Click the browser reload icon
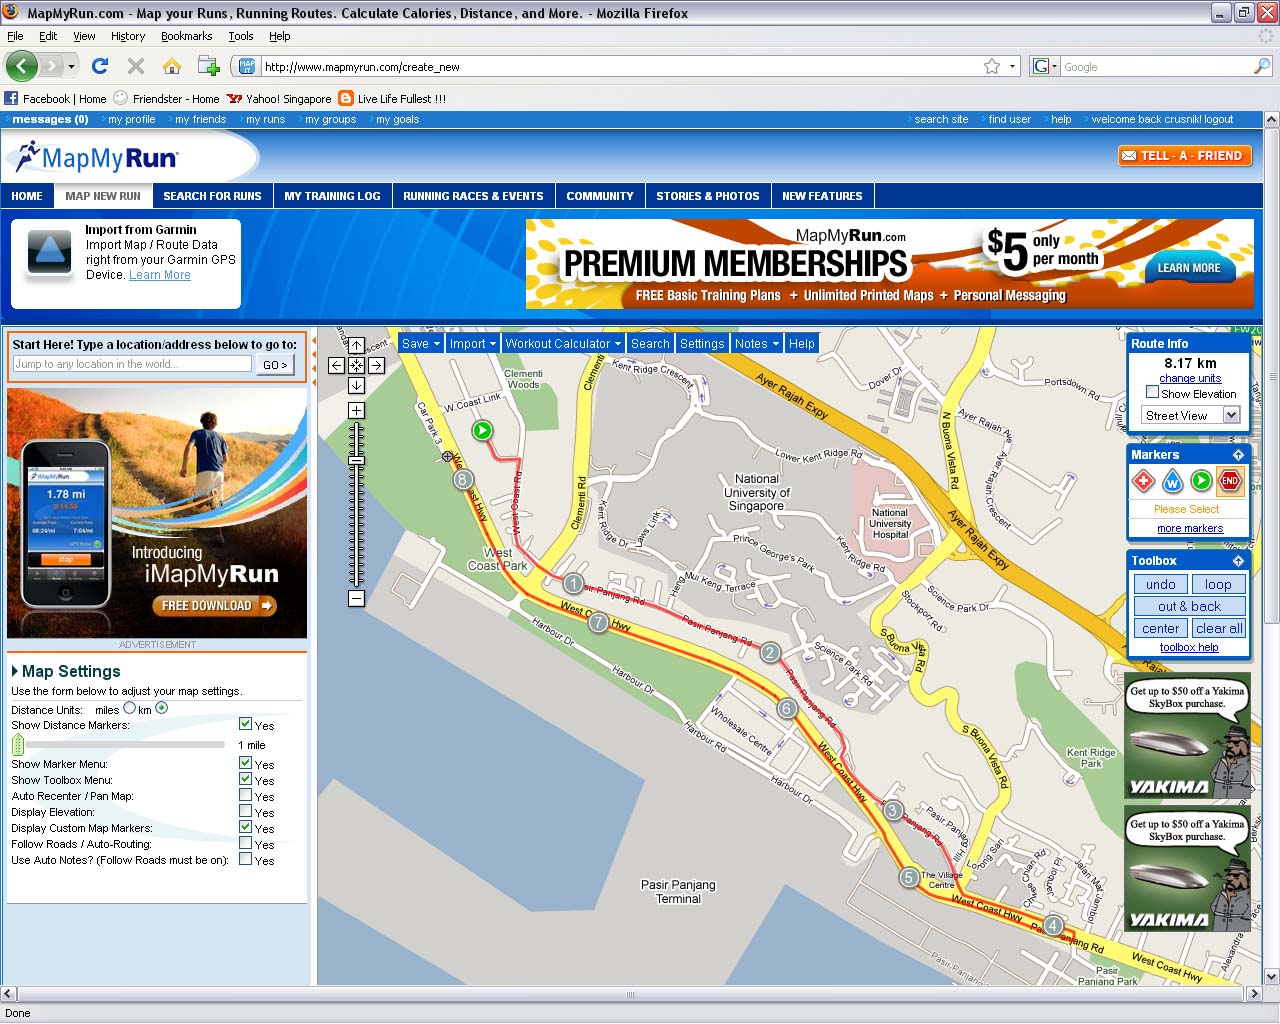The image size is (1280, 1024). pos(99,66)
